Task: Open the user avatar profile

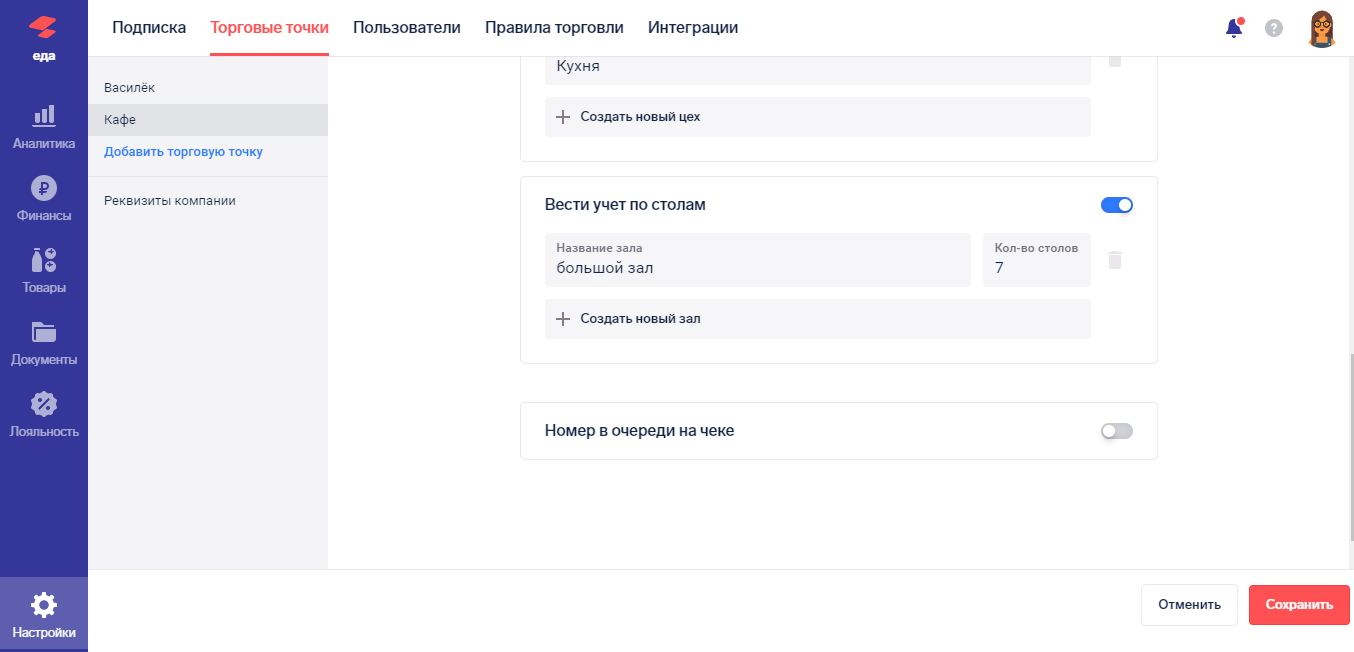Action: pyautogui.click(x=1322, y=28)
